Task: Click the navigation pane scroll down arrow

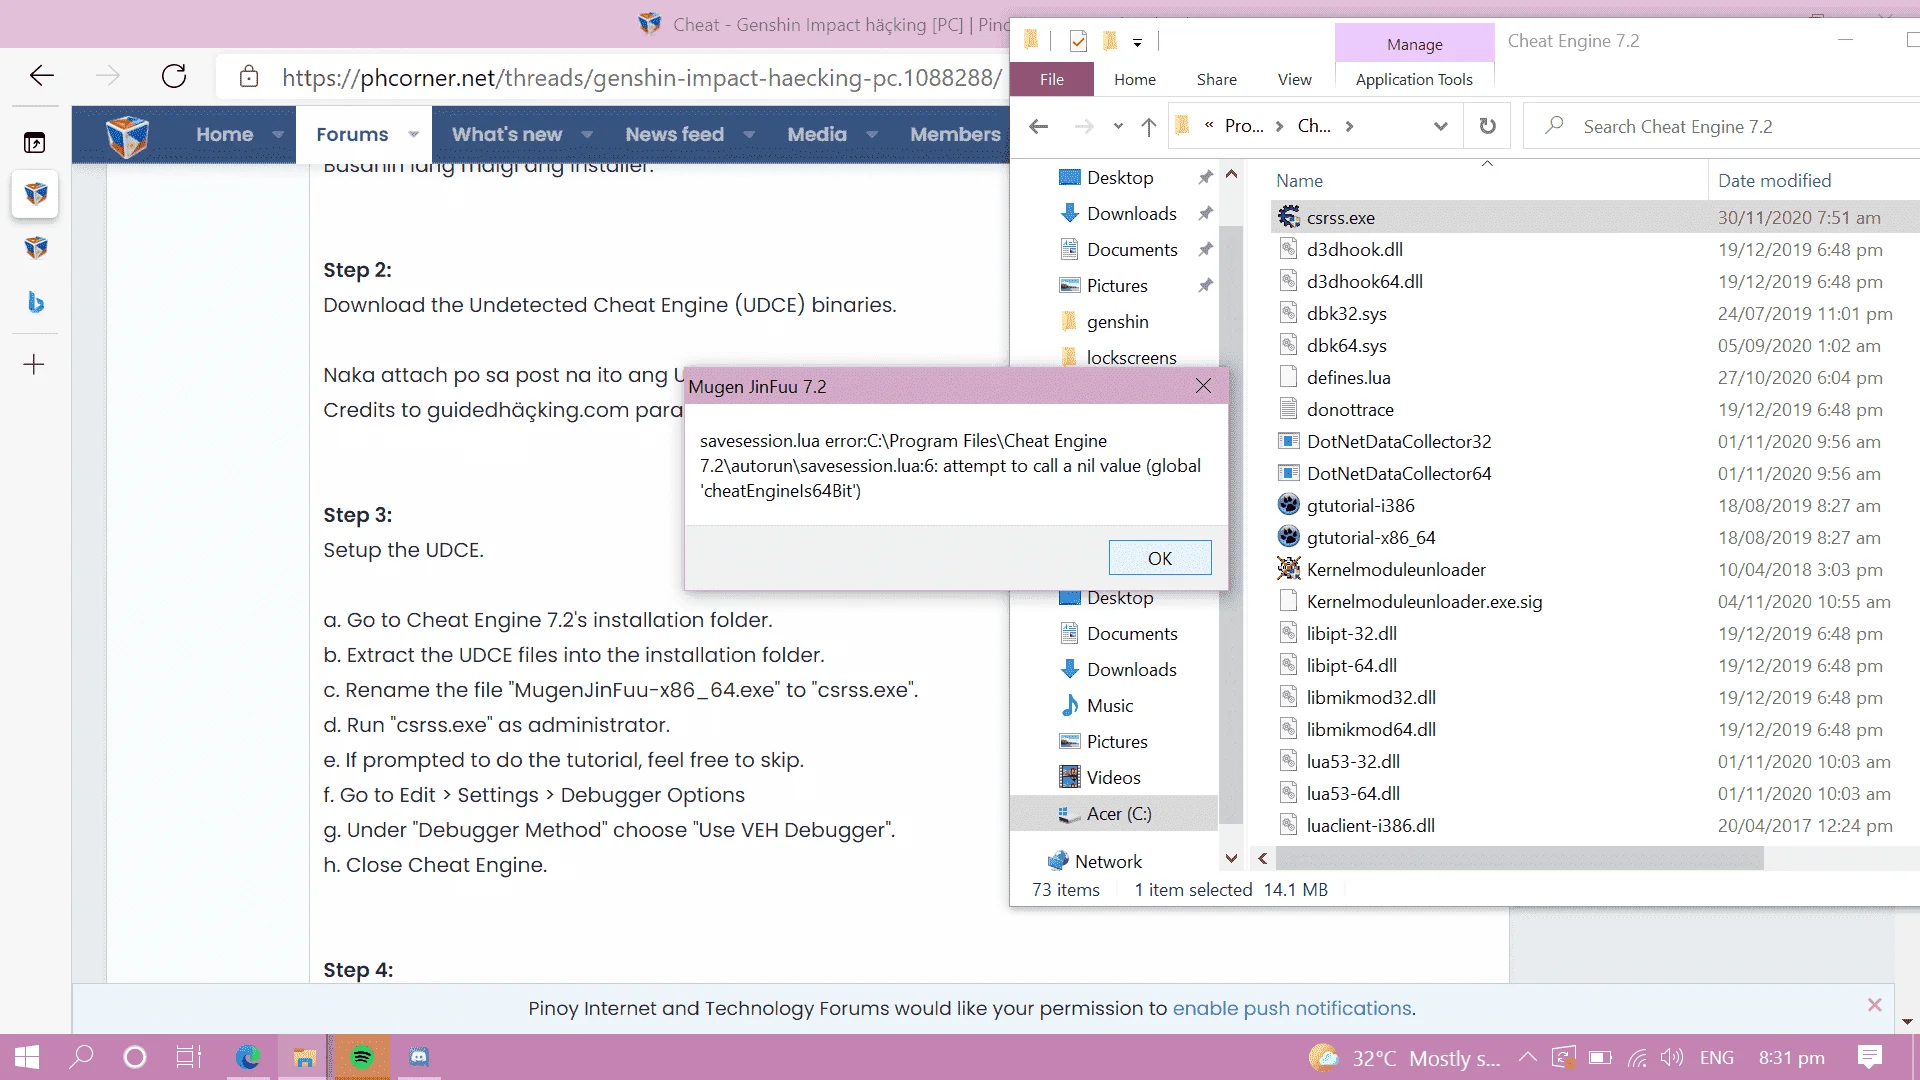Action: point(1232,858)
